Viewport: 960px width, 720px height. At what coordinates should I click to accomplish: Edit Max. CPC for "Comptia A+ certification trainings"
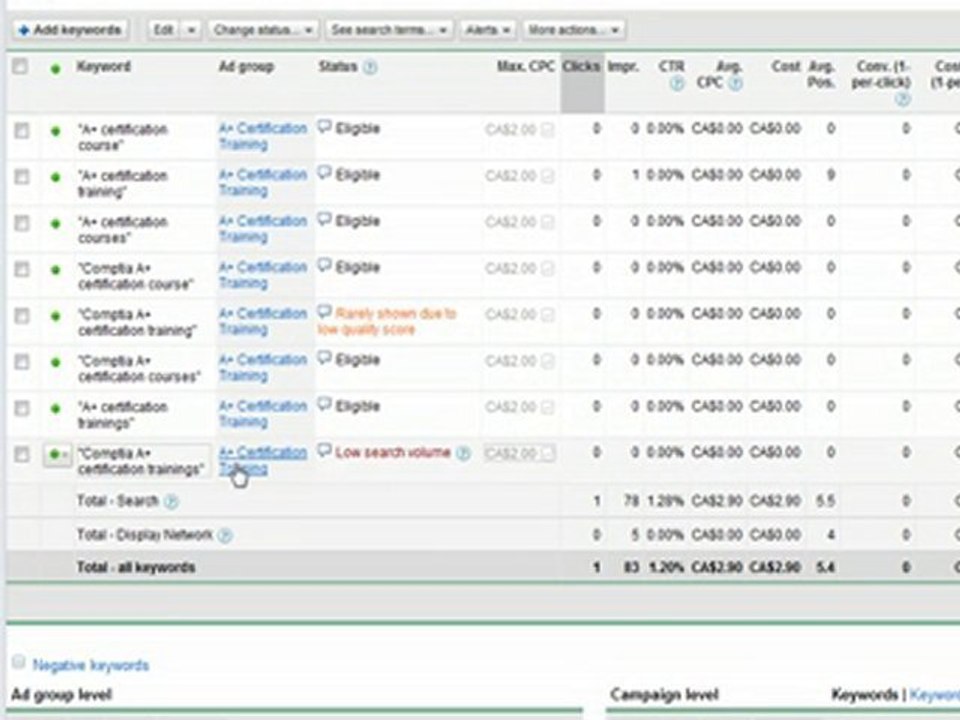(519, 454)
